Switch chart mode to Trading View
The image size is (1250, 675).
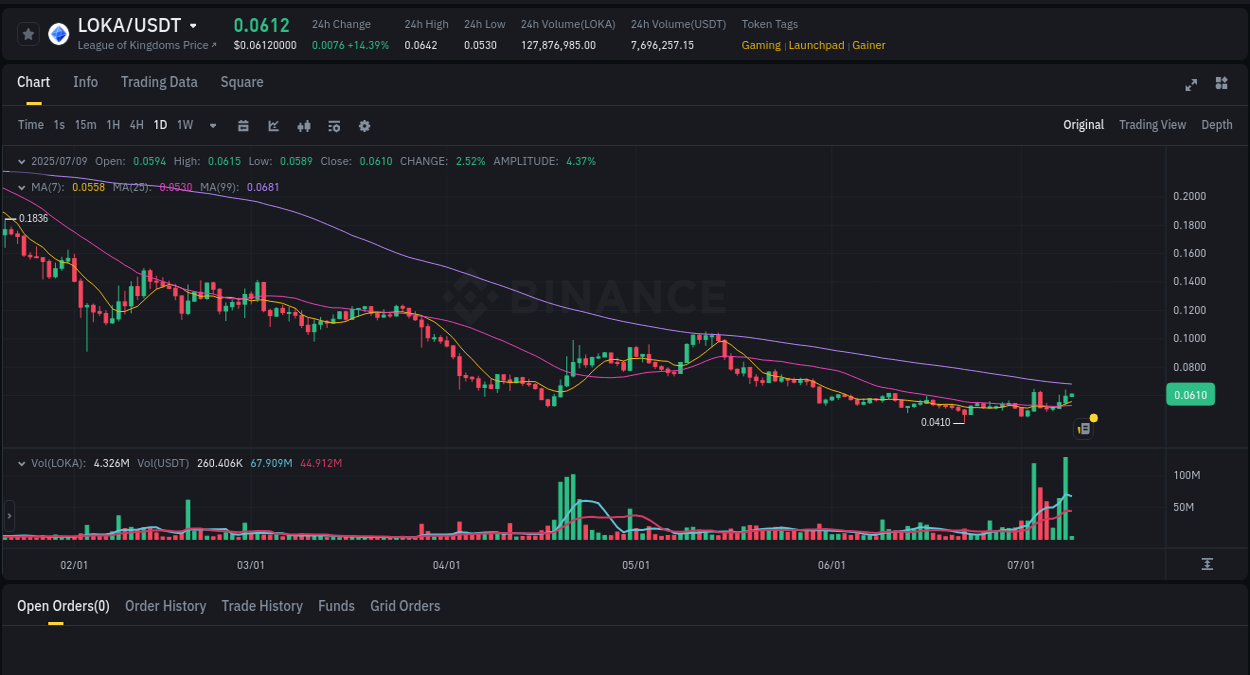coord(1152,124)
